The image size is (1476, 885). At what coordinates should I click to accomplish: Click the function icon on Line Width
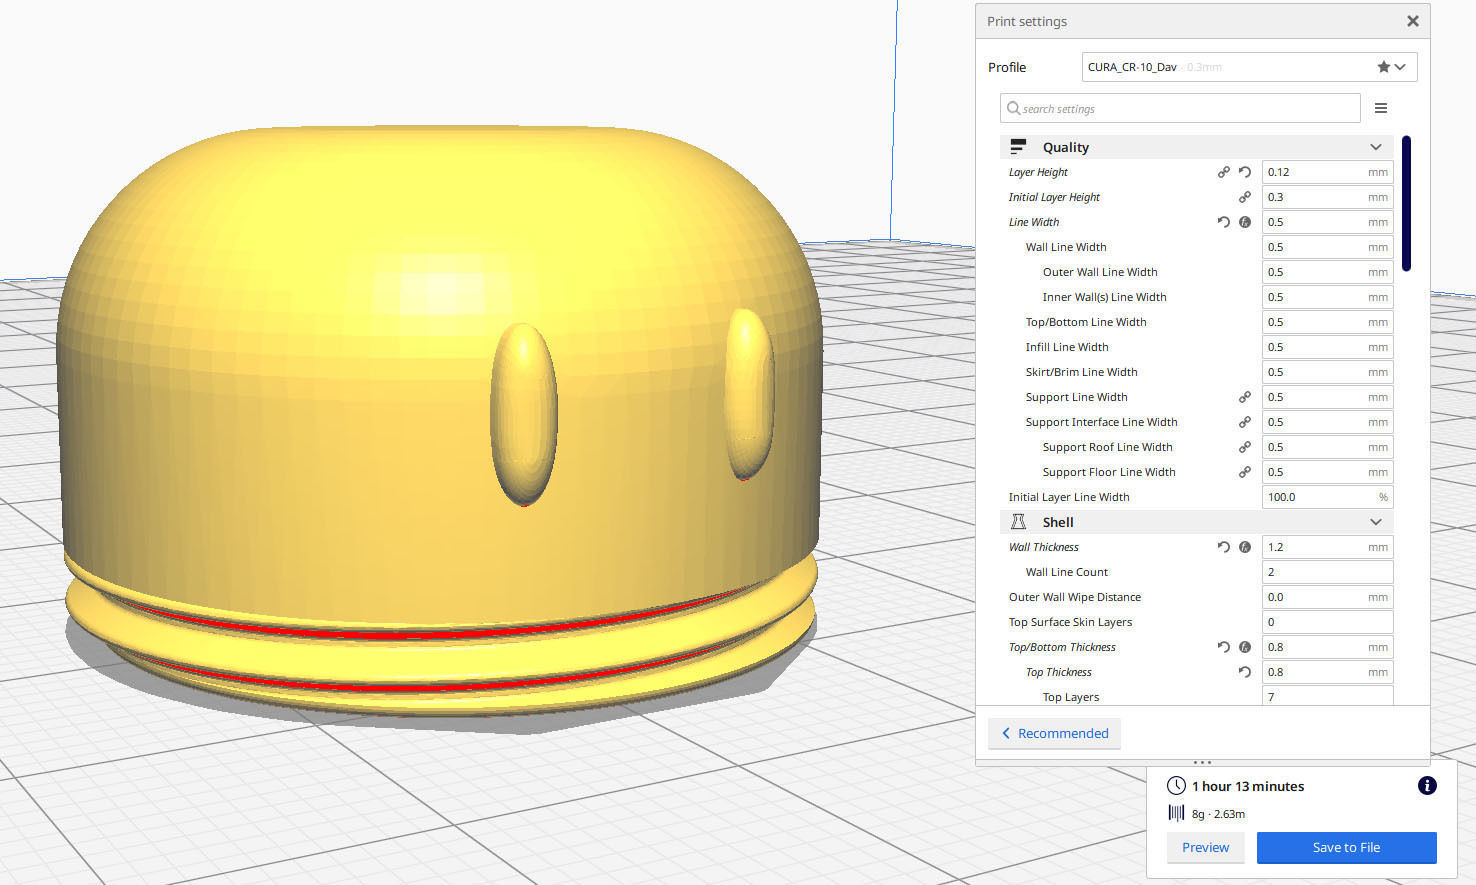[1245, 222]
